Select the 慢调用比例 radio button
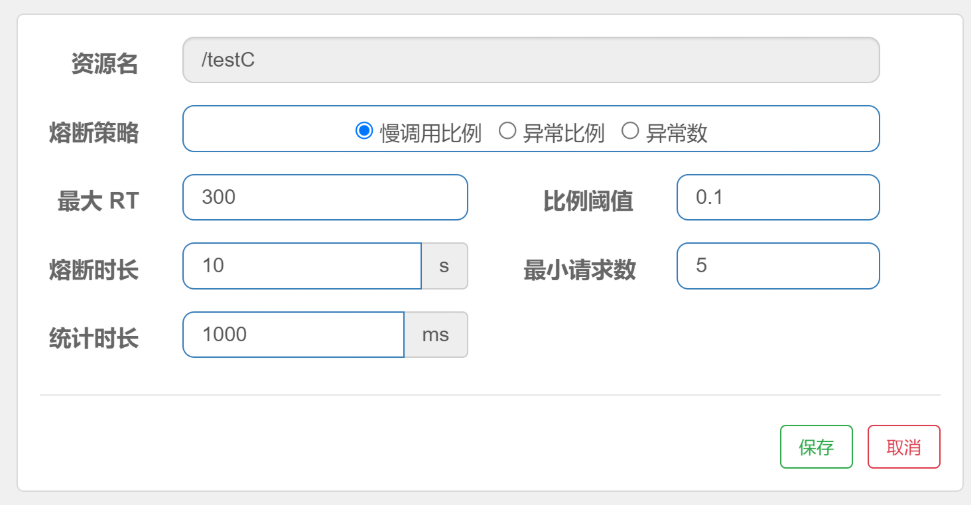This screenshot has width=971, height=505. pos(364,131)
